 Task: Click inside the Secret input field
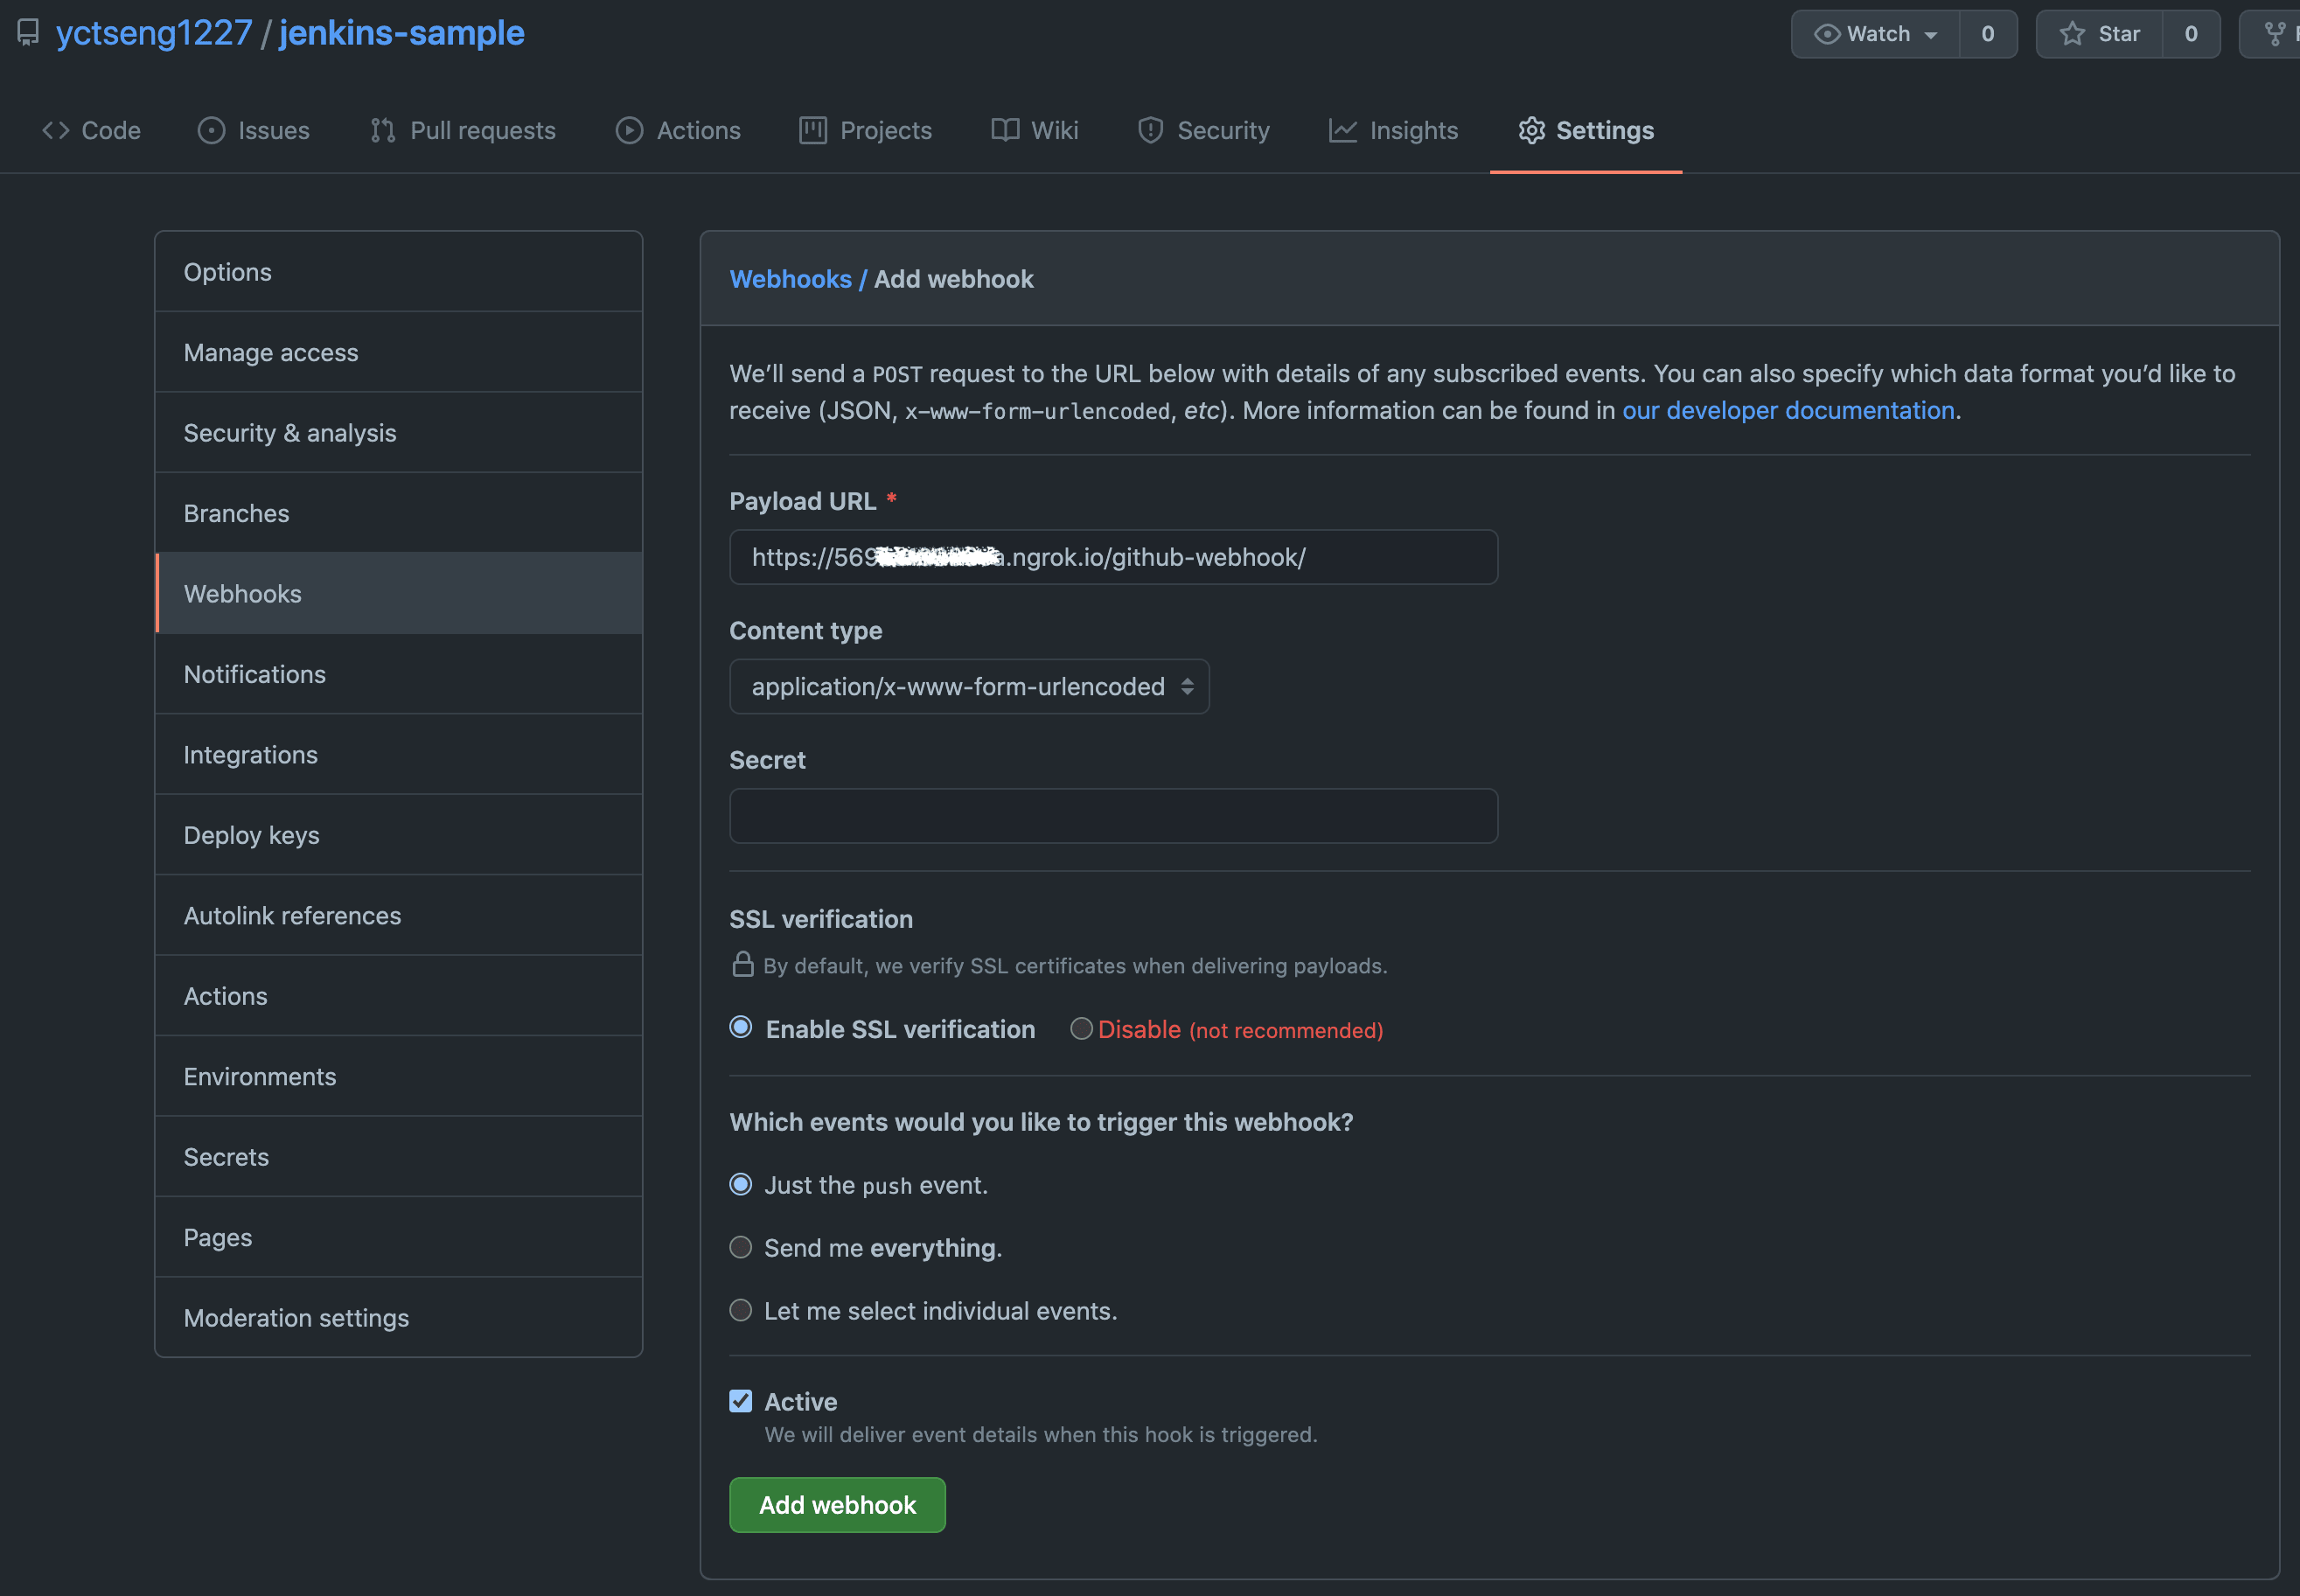point(1112,815)
